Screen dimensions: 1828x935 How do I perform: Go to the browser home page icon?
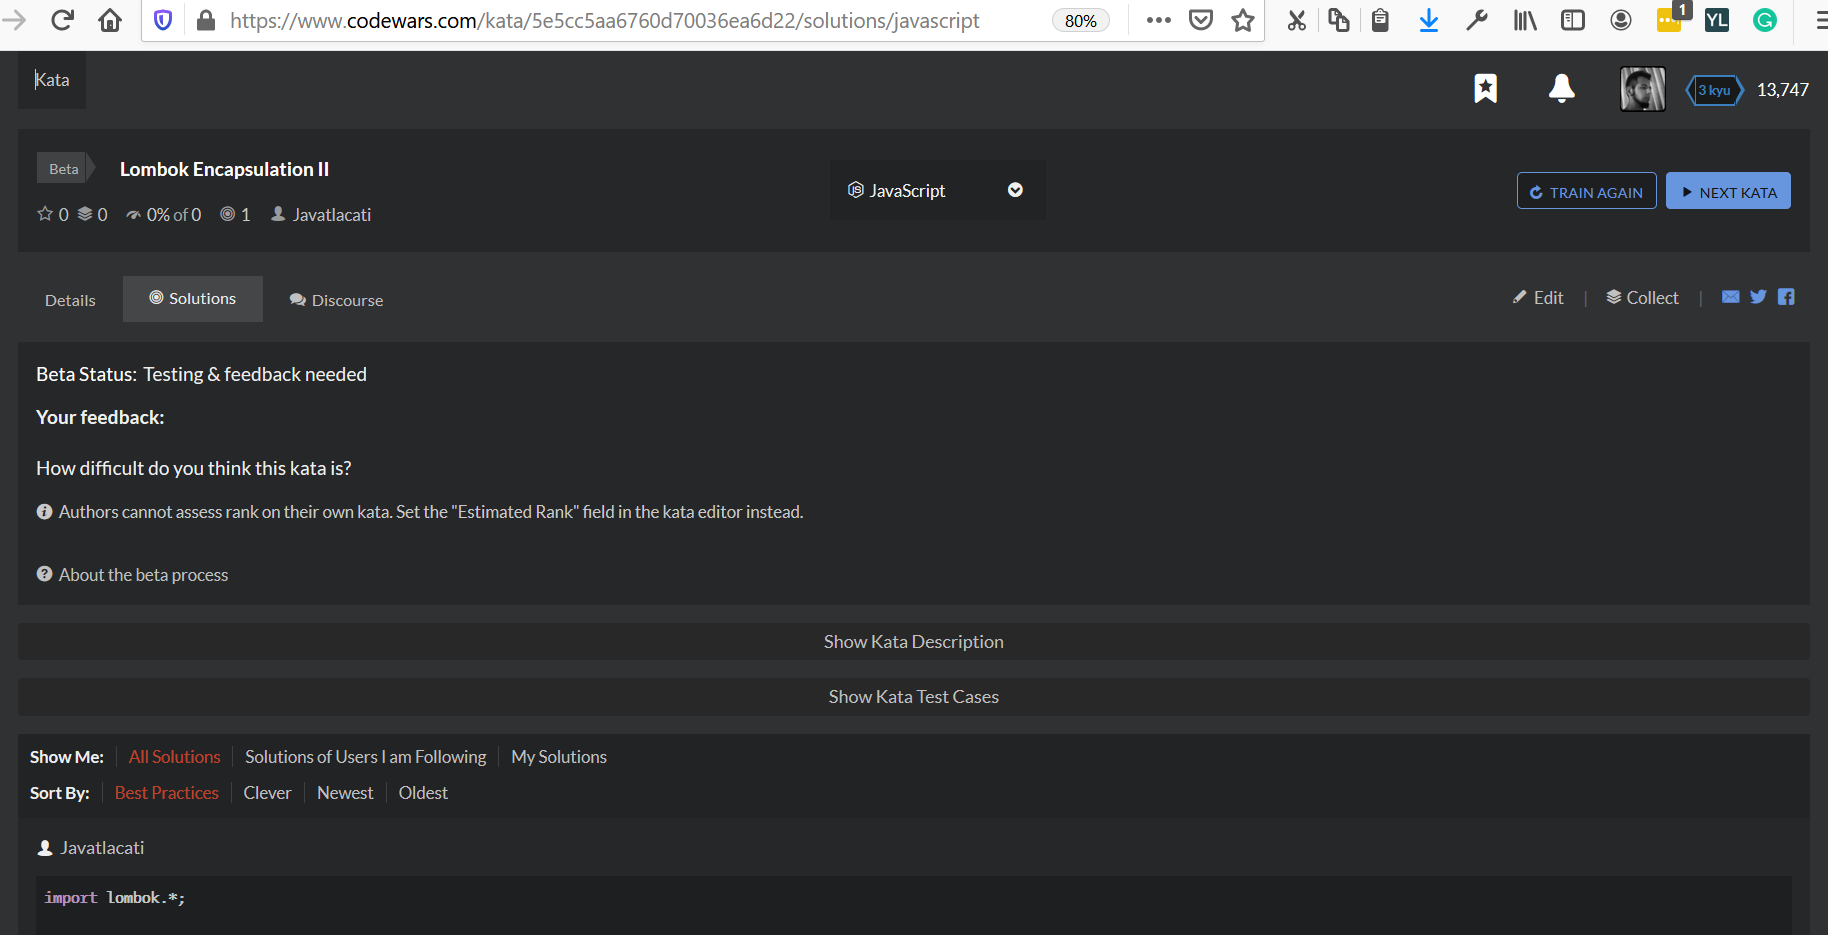click(x=110, y=20)
